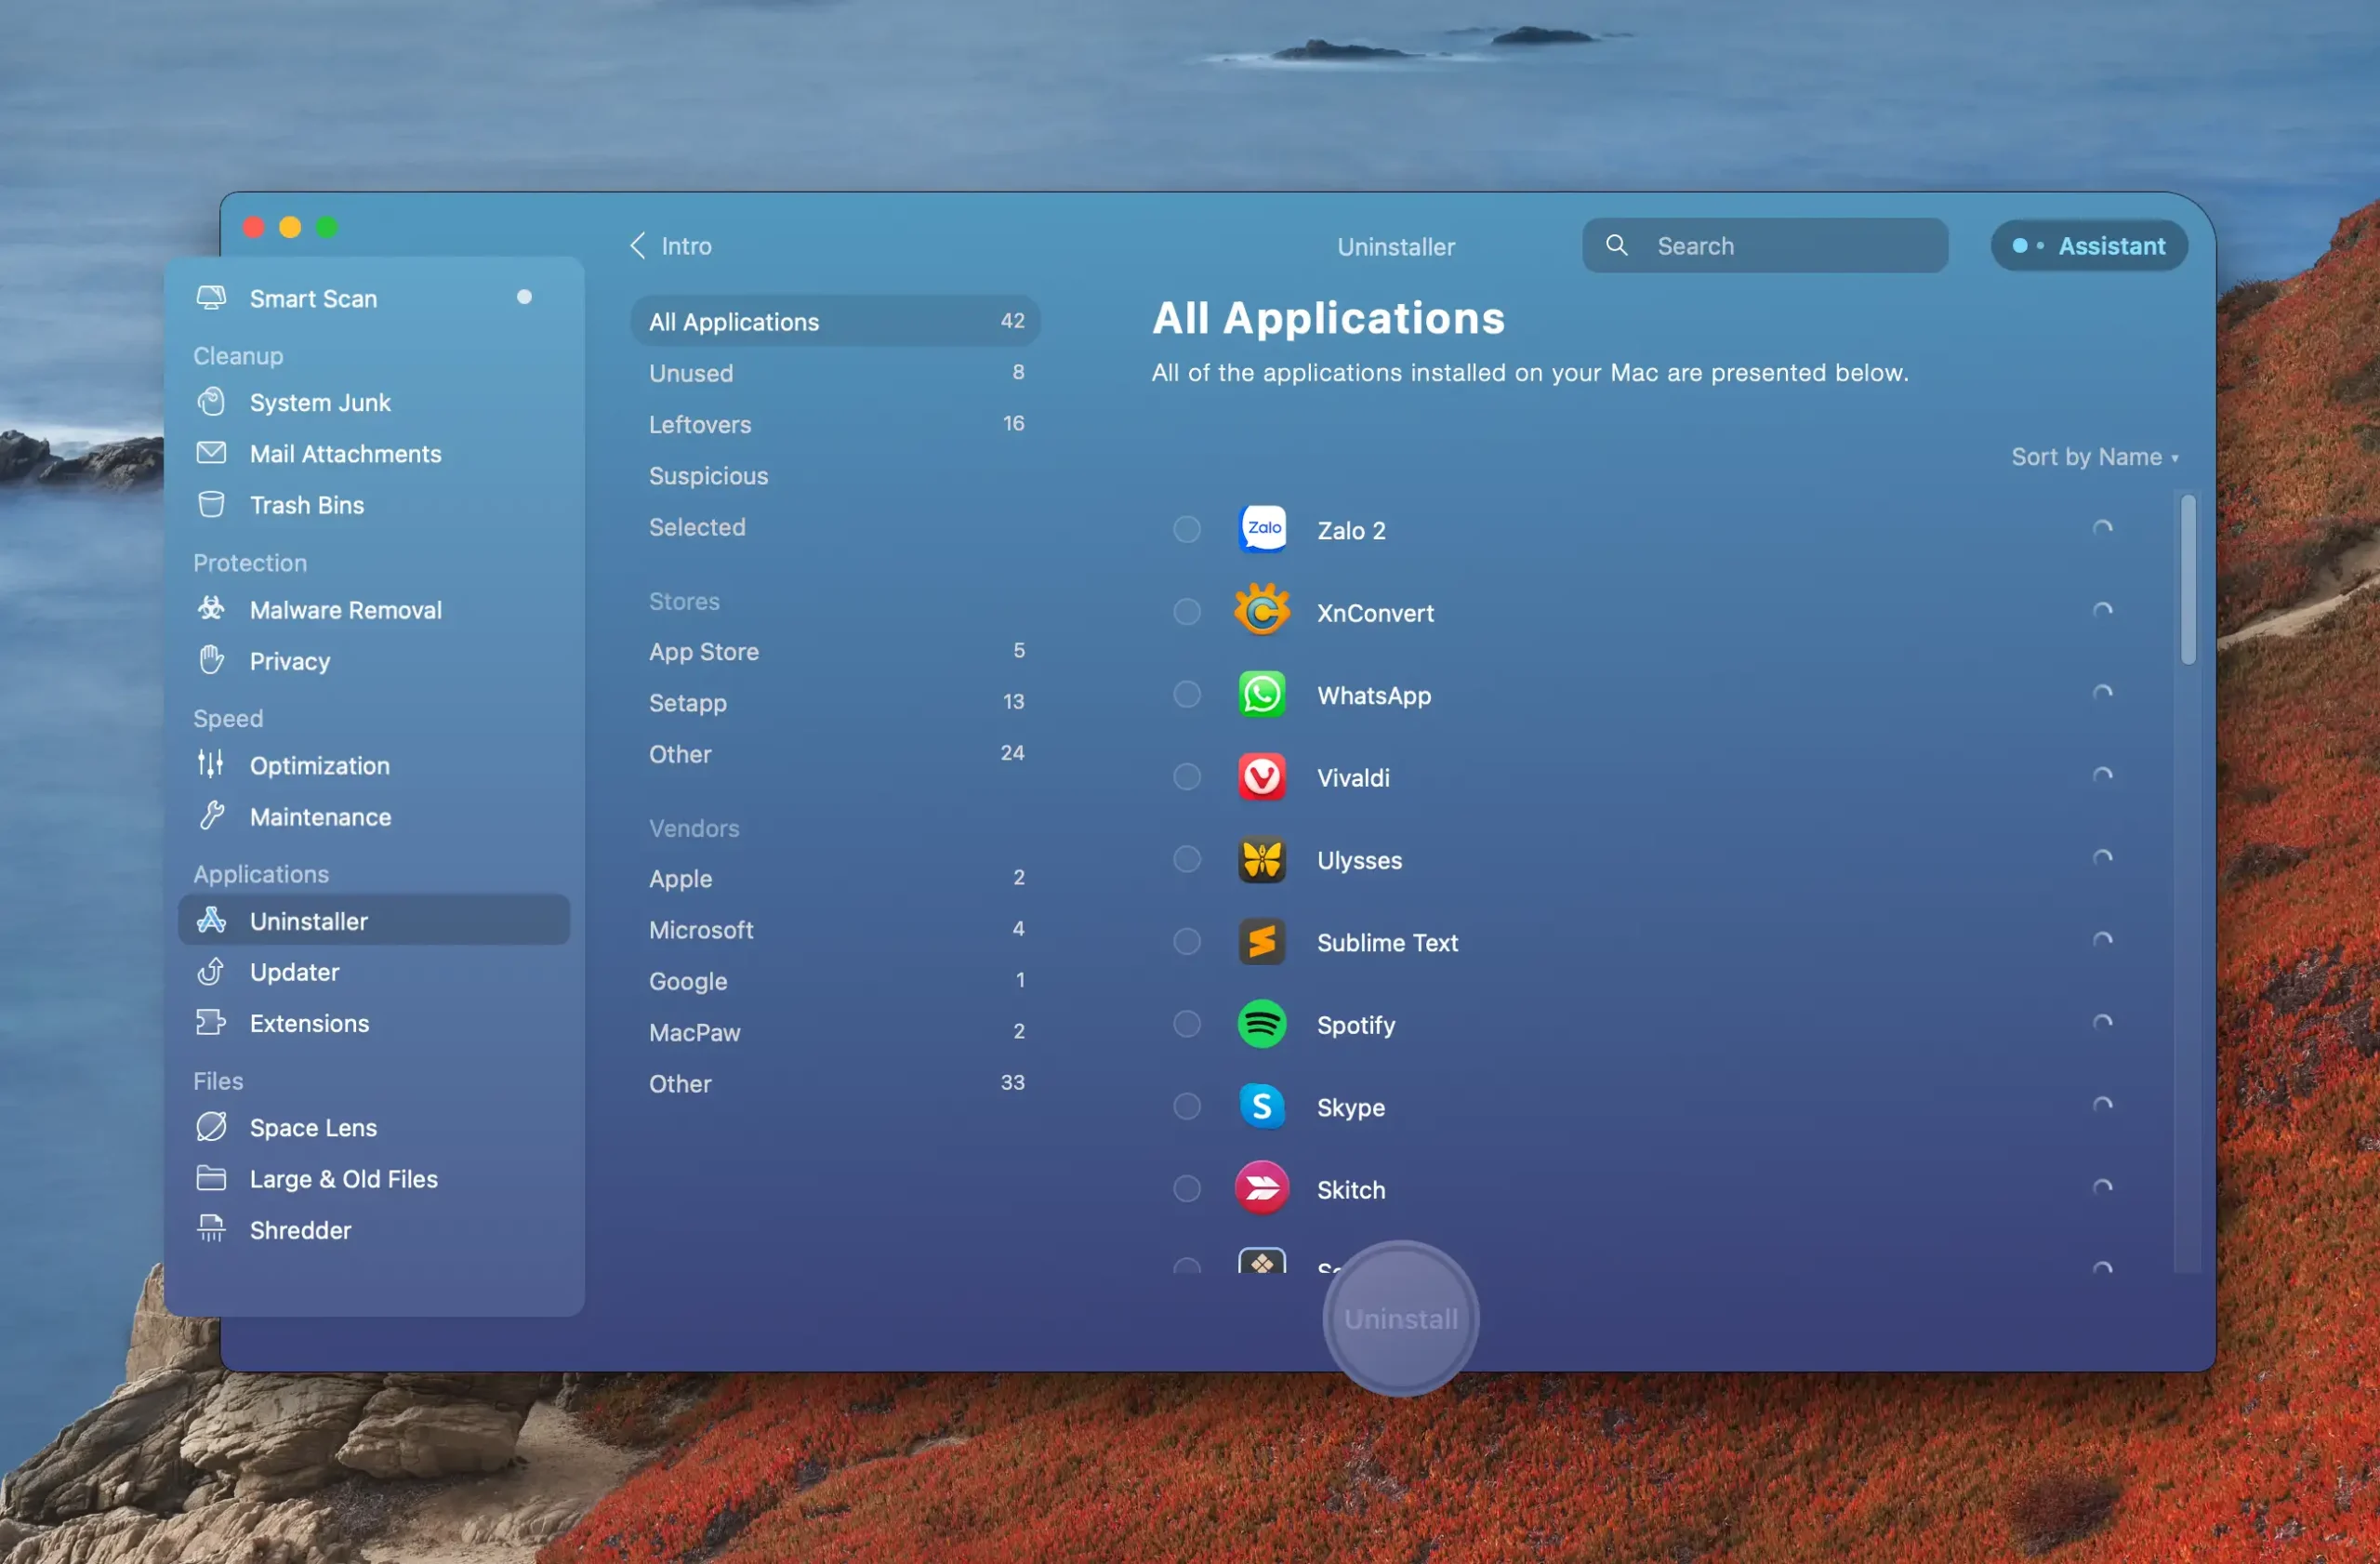Viewport: 2380px width, 1564px height.
Task: Filter by Microsoft vendor
Action: tap(836, 929)
